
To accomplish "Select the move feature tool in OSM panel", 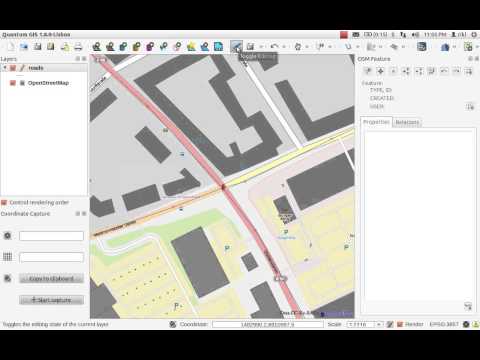I will [x=381, y=71].
